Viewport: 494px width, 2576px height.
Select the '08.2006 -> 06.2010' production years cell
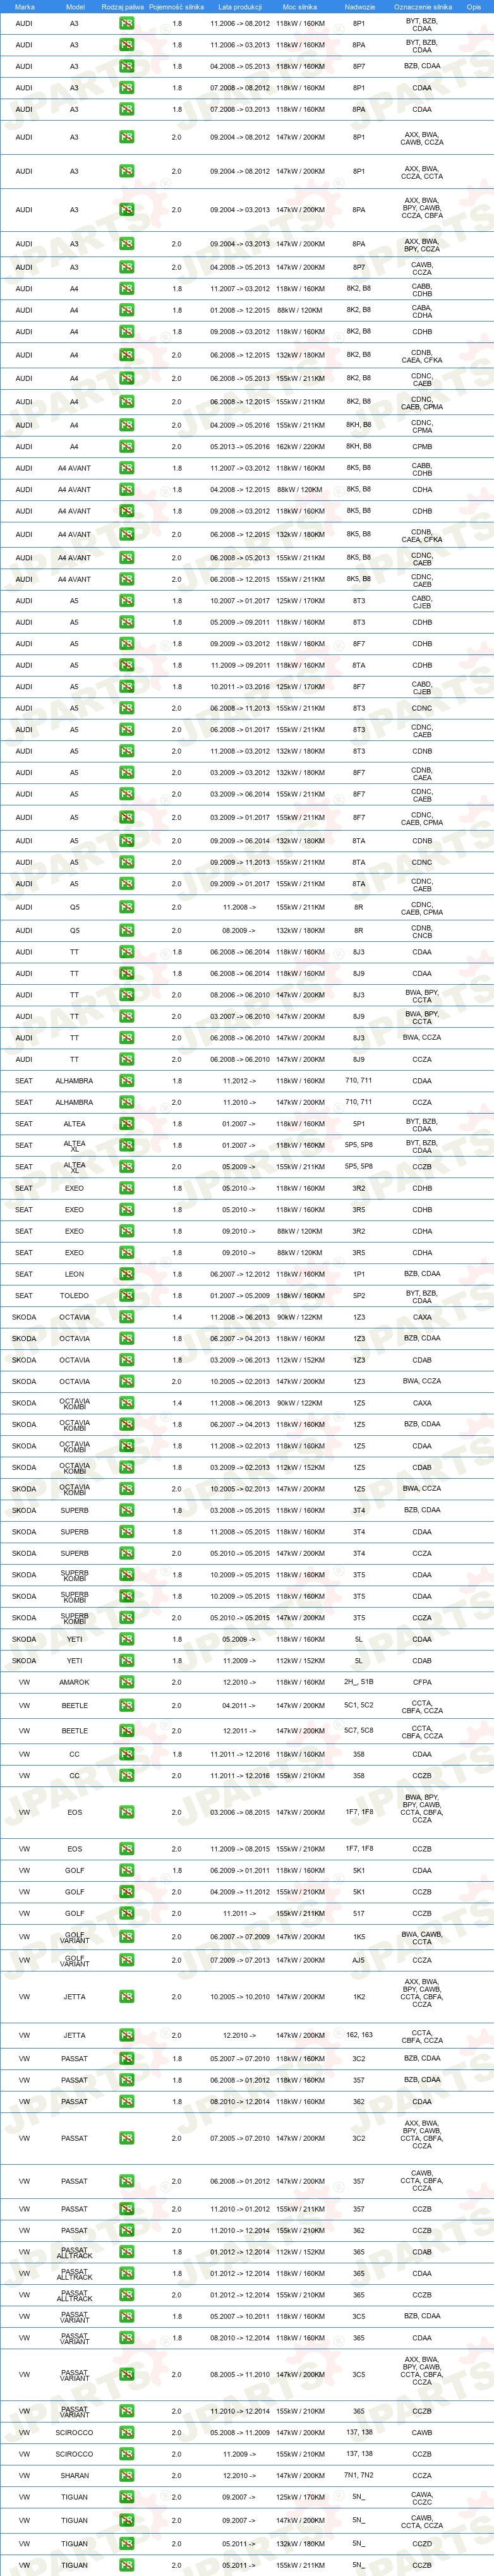click(x=240, y=995)
